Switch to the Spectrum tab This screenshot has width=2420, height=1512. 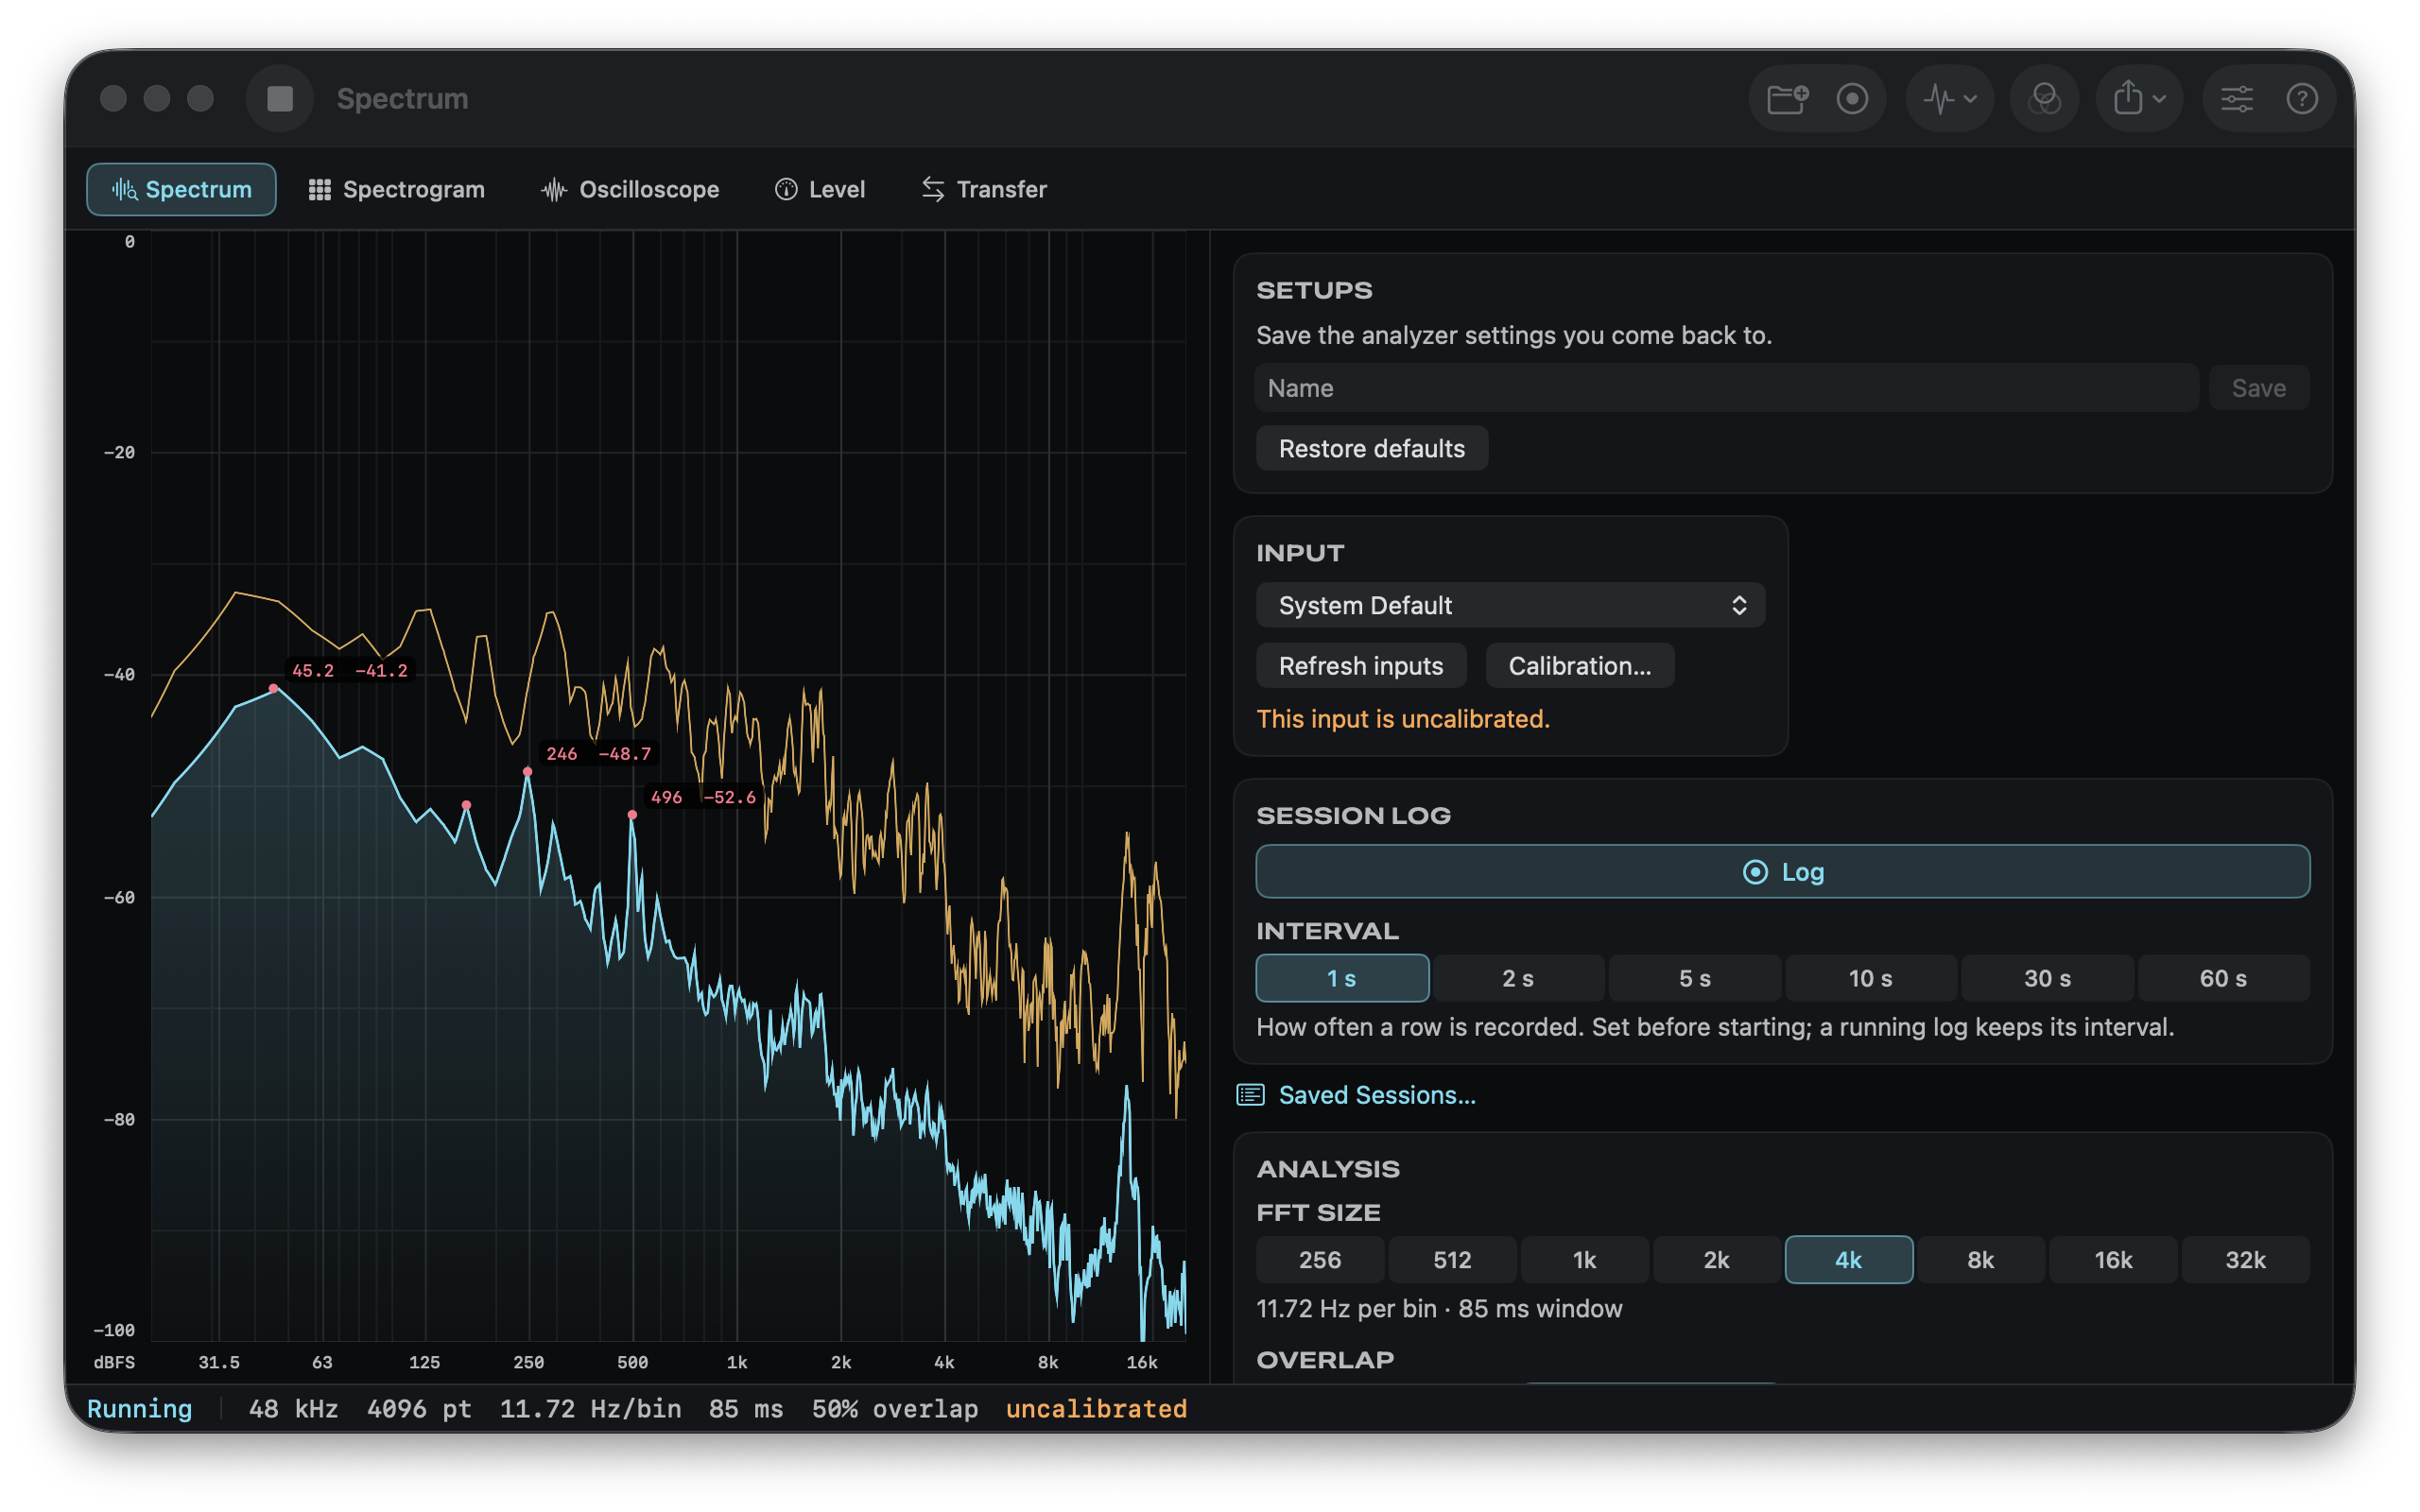(181, 189)
